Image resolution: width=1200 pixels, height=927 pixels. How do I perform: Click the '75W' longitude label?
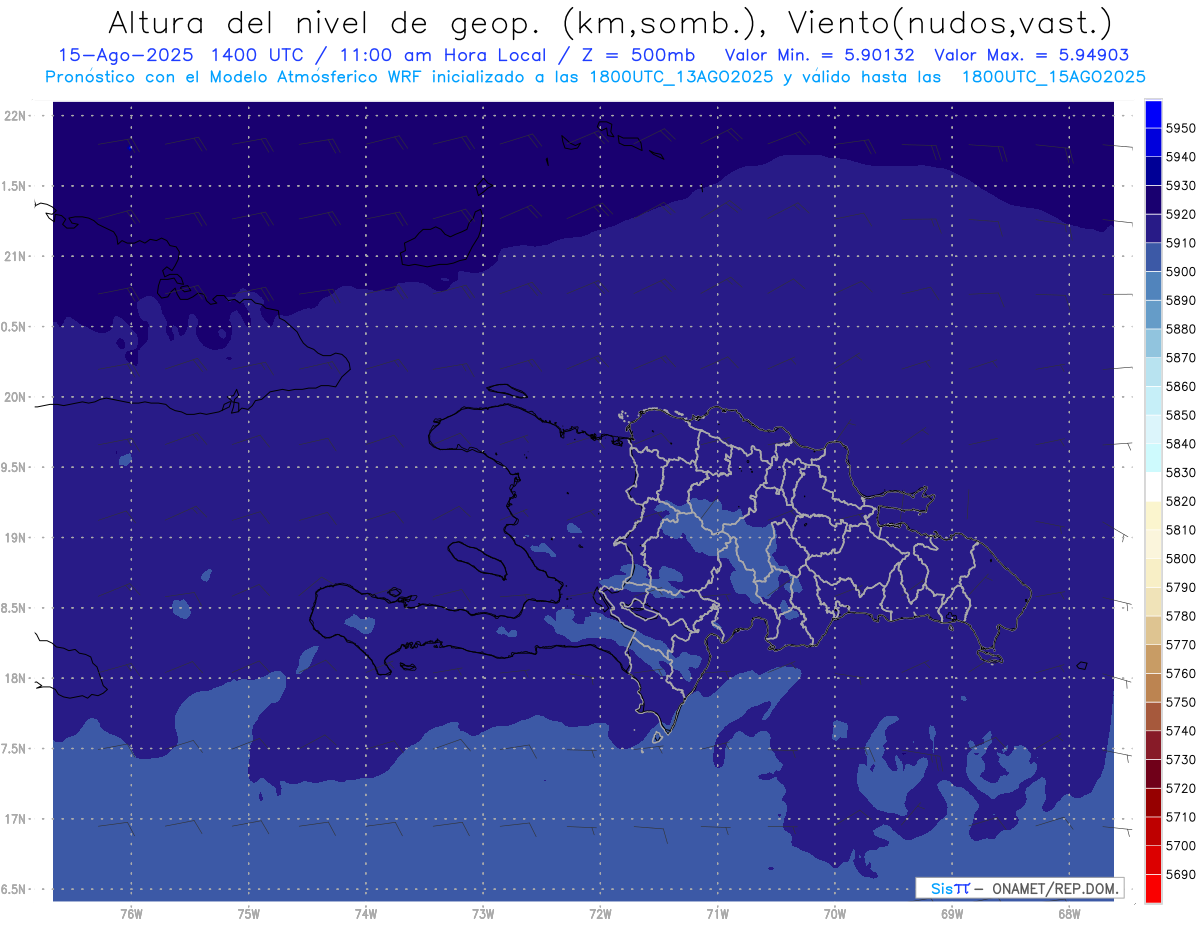(248, 914)
